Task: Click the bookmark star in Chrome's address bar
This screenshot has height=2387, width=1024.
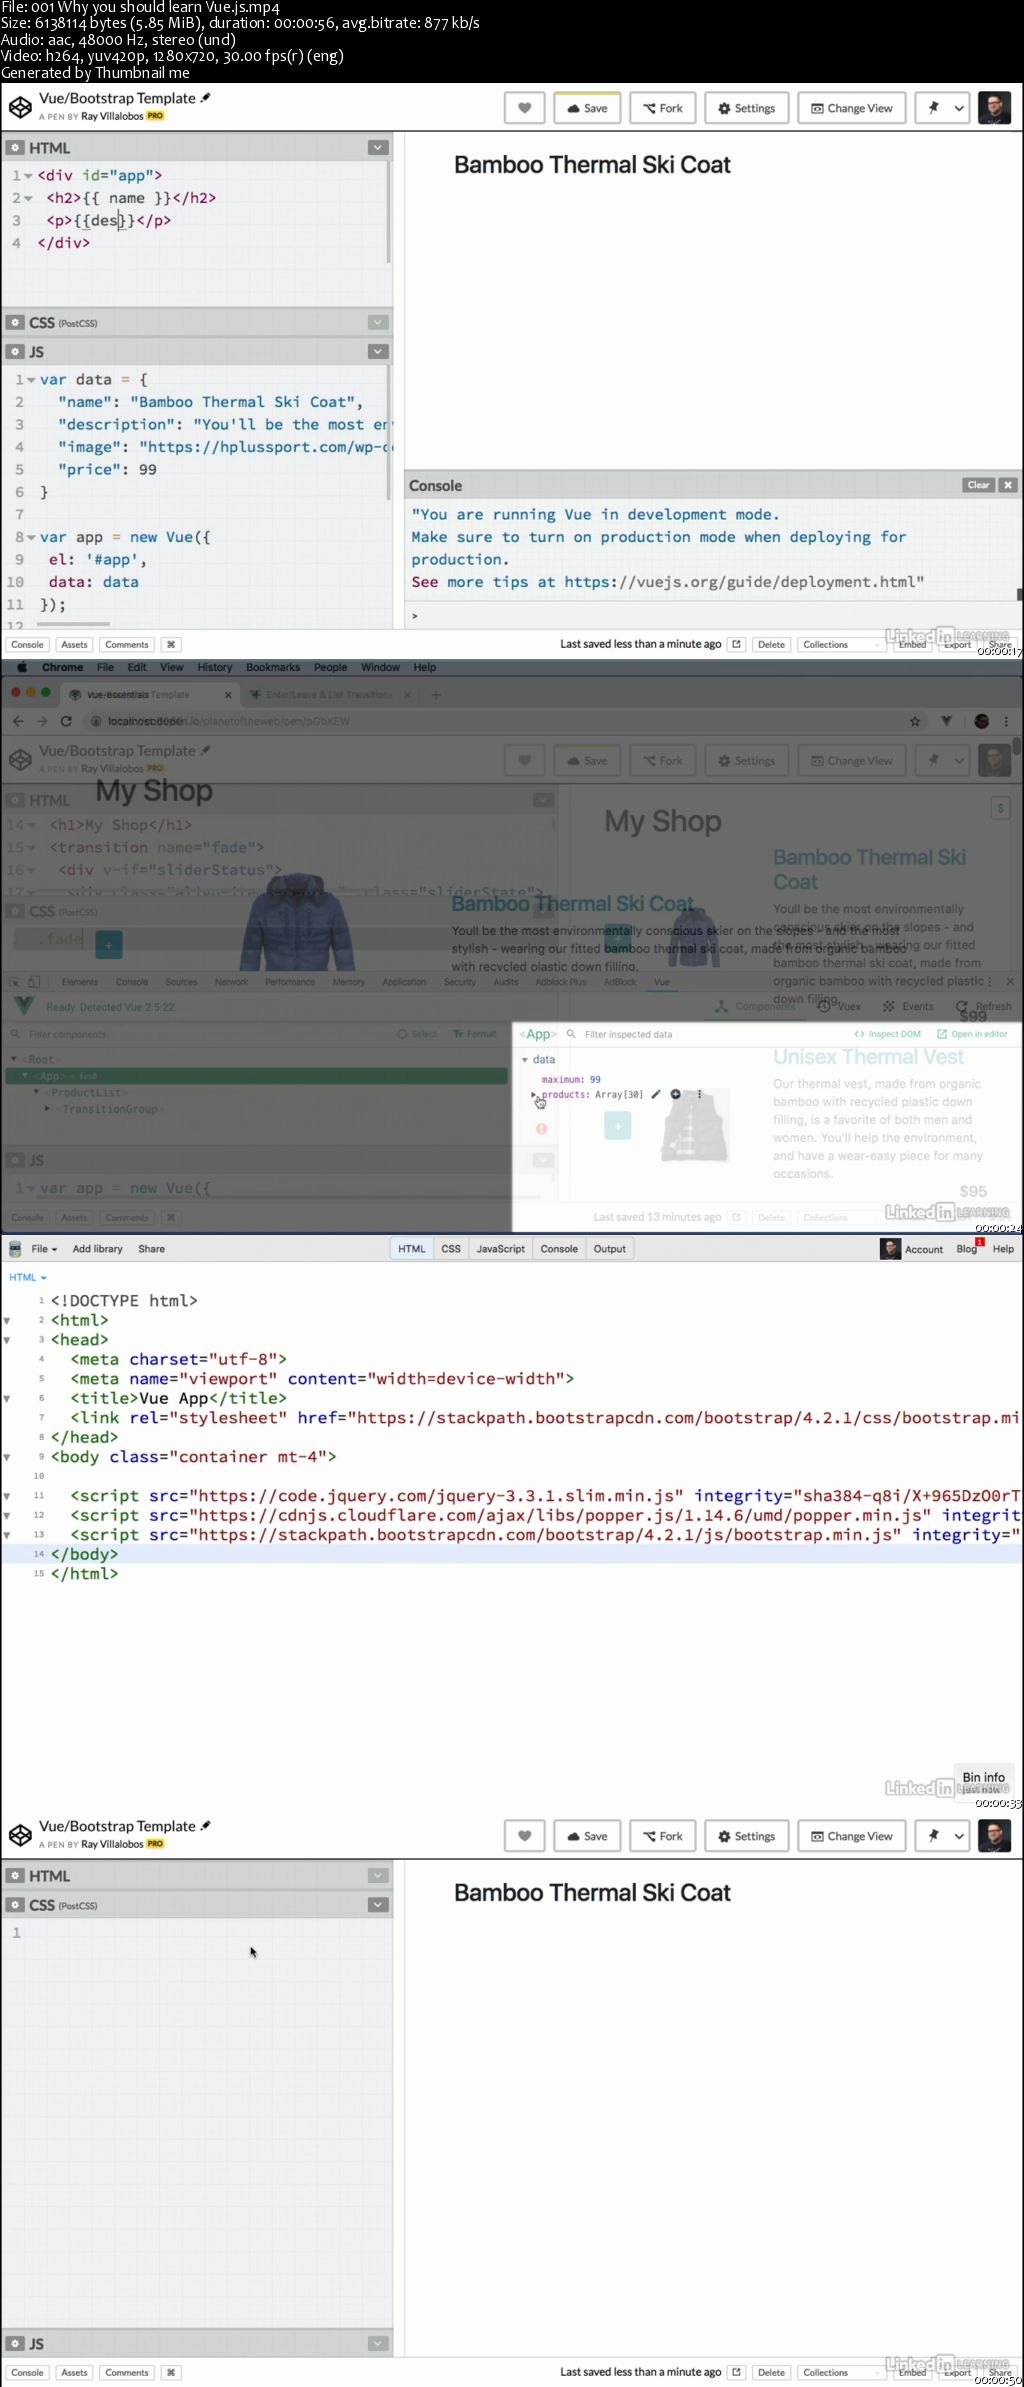Action: click(x=915, y=721)
